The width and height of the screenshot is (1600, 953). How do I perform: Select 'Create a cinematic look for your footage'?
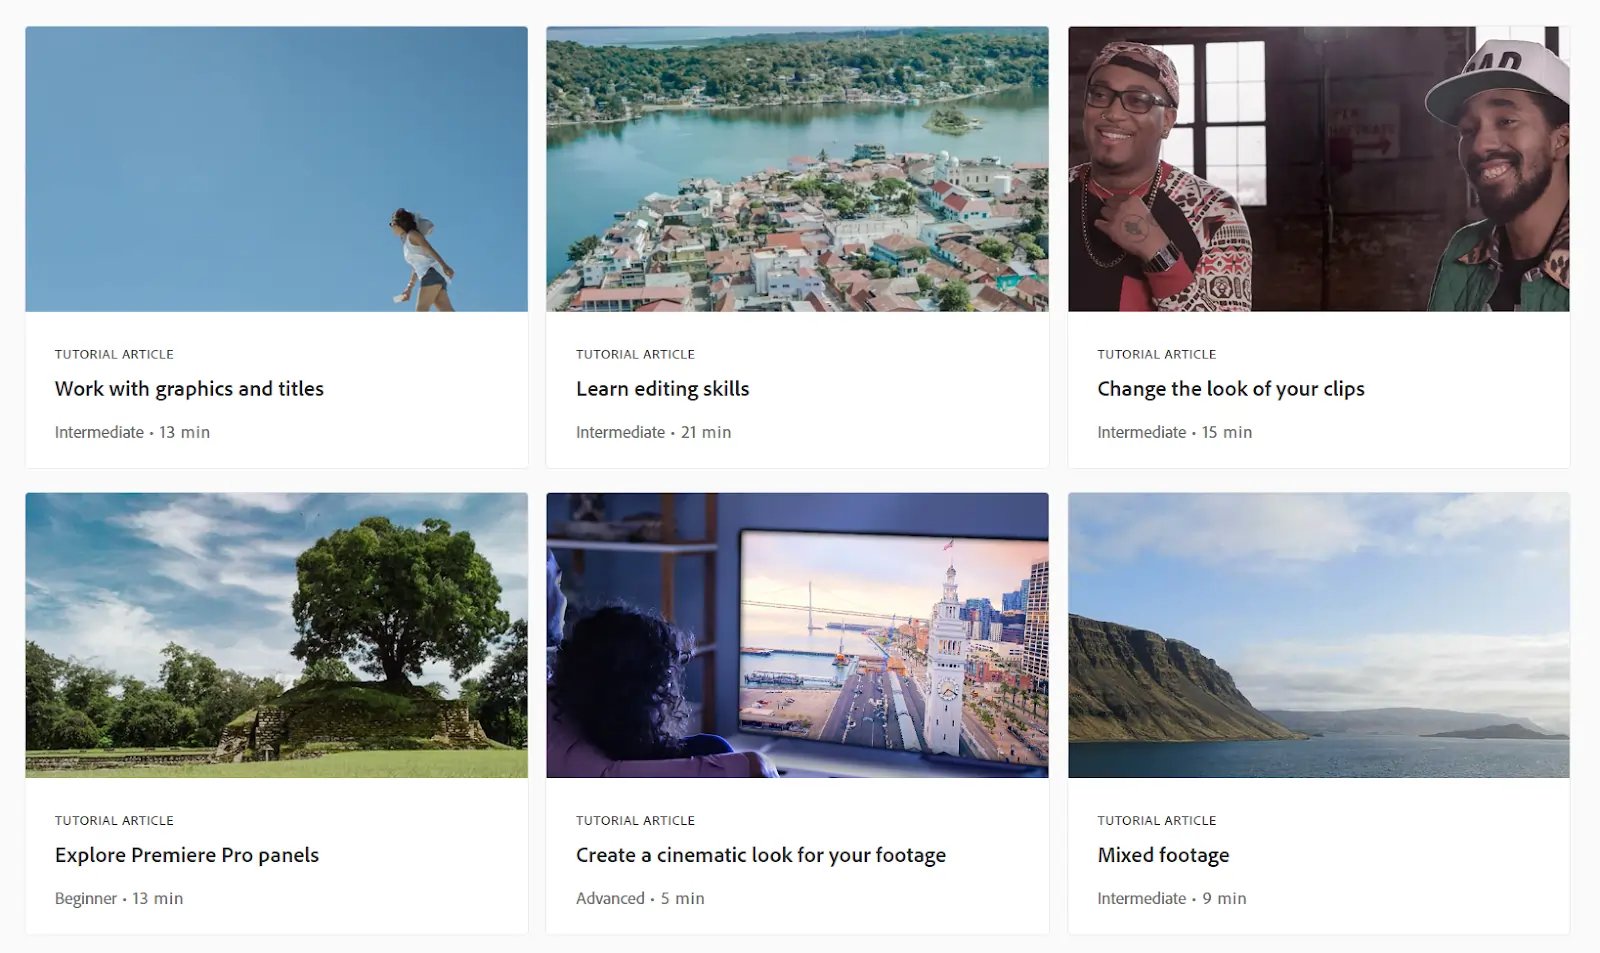tap(760, 855)
